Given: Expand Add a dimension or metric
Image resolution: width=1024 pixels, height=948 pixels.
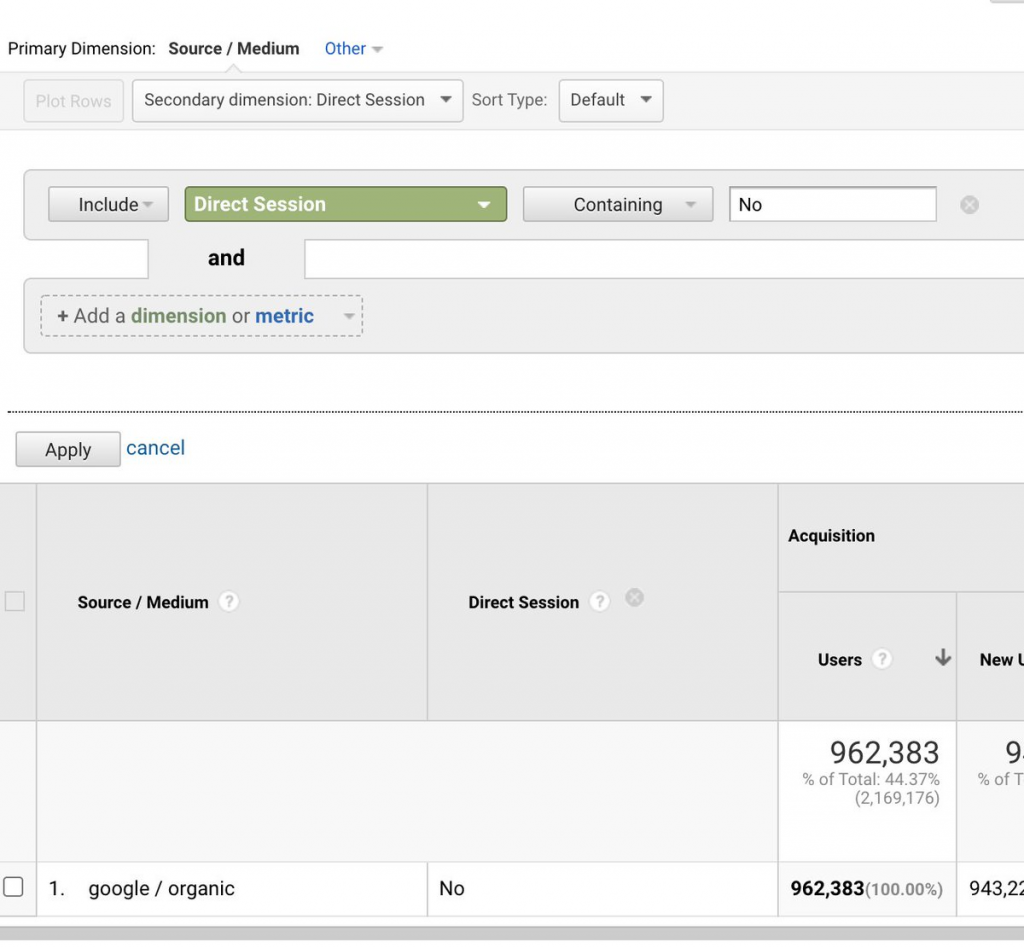Looking at the screenshot, I should tap(201, 316).
